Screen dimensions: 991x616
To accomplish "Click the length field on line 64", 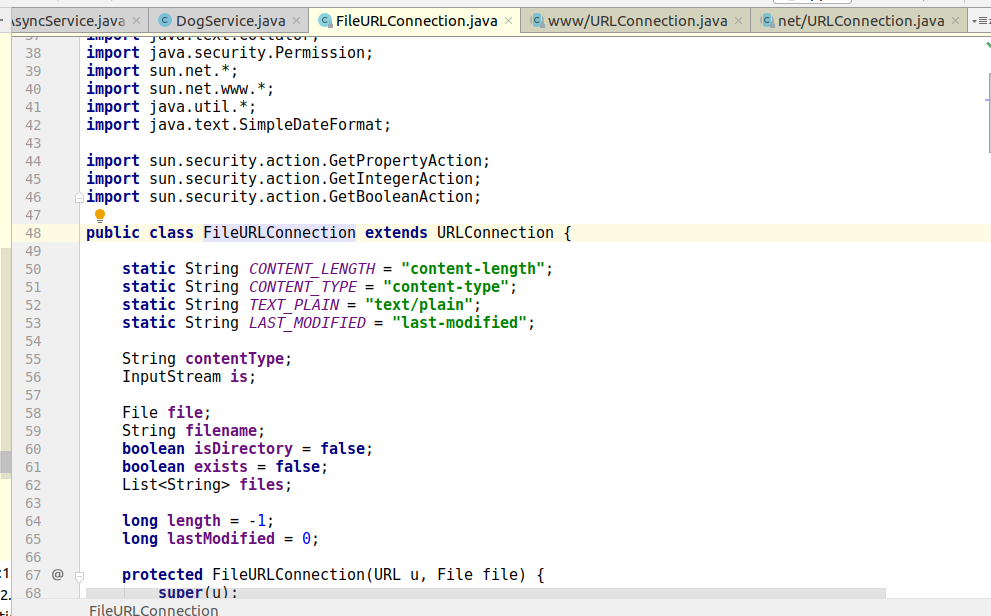I will coord(194,521).
